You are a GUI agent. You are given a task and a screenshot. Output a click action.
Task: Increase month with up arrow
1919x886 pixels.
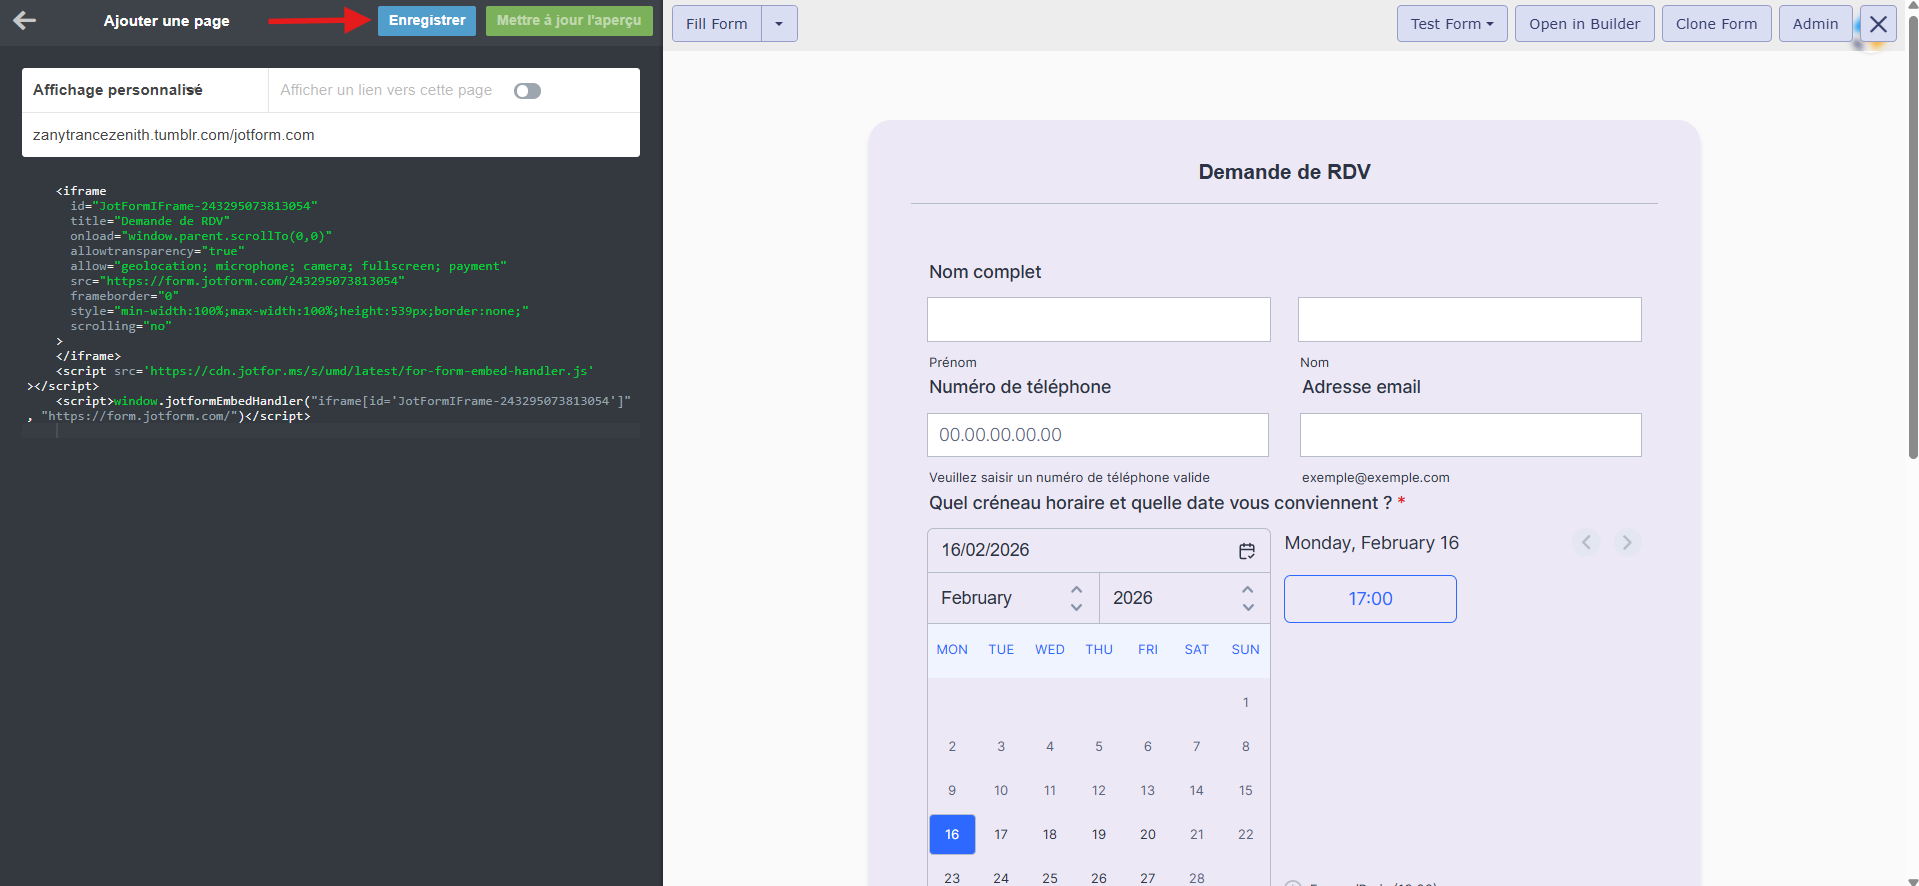[1076, 589]
